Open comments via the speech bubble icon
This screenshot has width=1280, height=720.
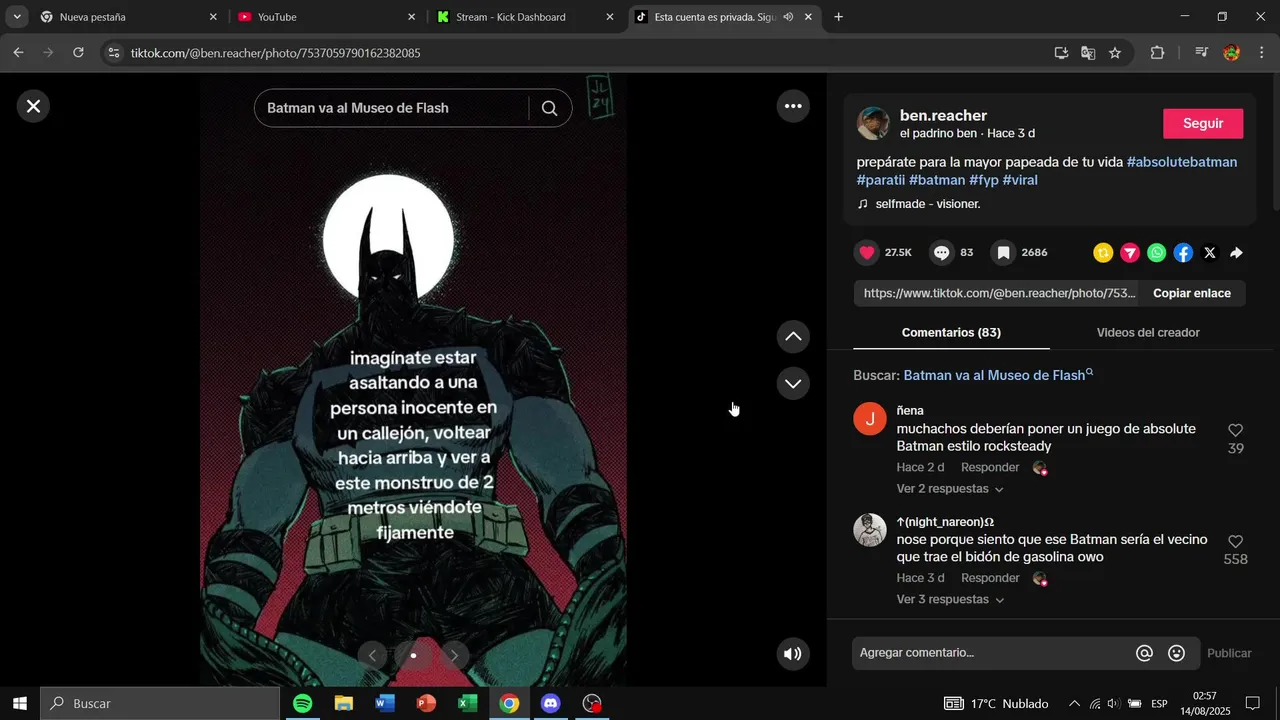[x=942, y=253]
